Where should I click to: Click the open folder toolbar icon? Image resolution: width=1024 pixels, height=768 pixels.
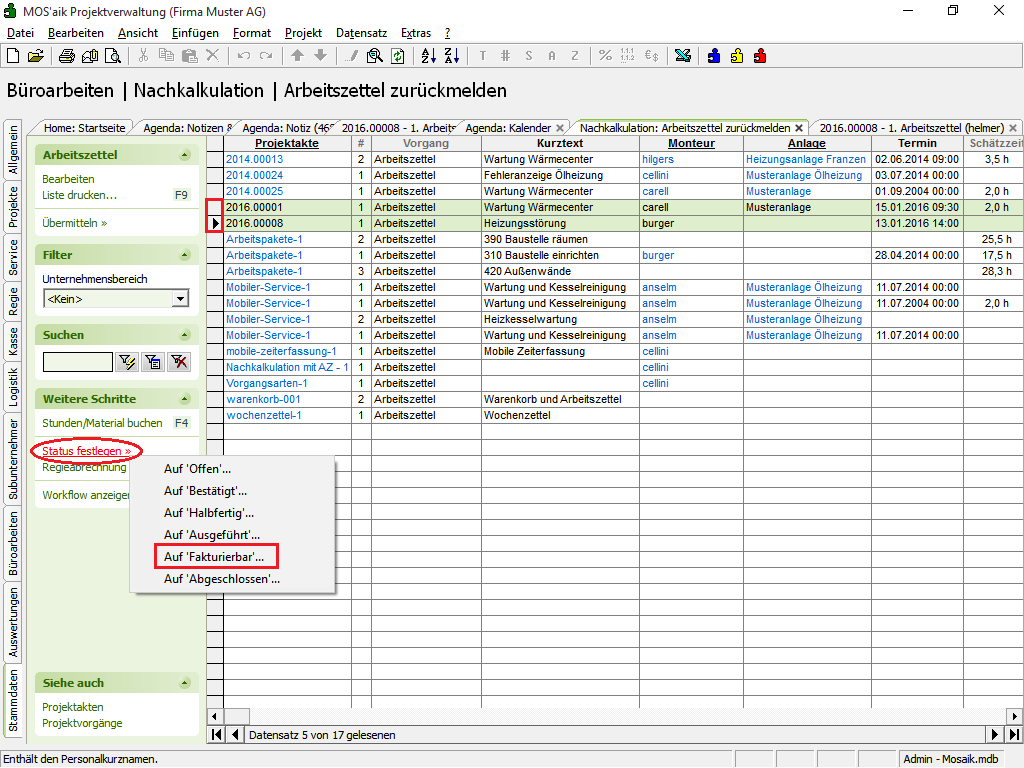click(x=35, y=56)
